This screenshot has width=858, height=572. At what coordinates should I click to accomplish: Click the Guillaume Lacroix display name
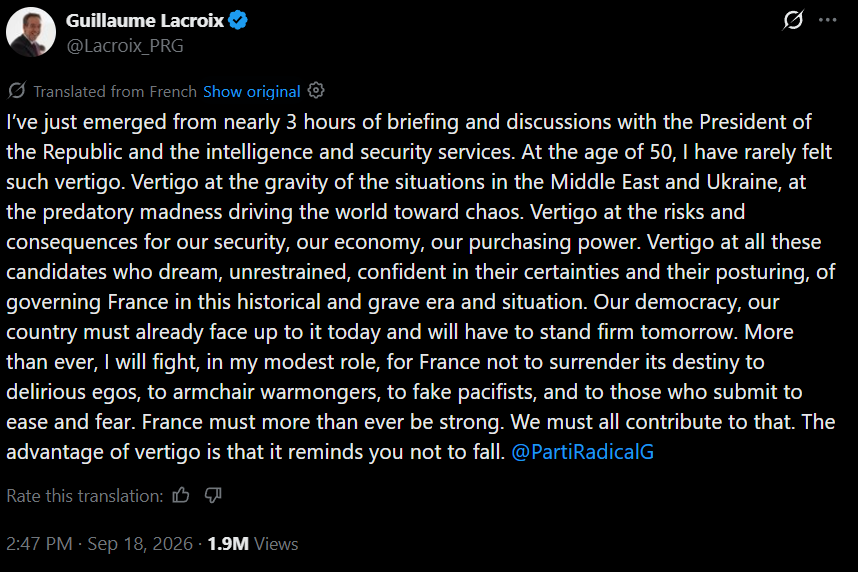tap(144, 21)
